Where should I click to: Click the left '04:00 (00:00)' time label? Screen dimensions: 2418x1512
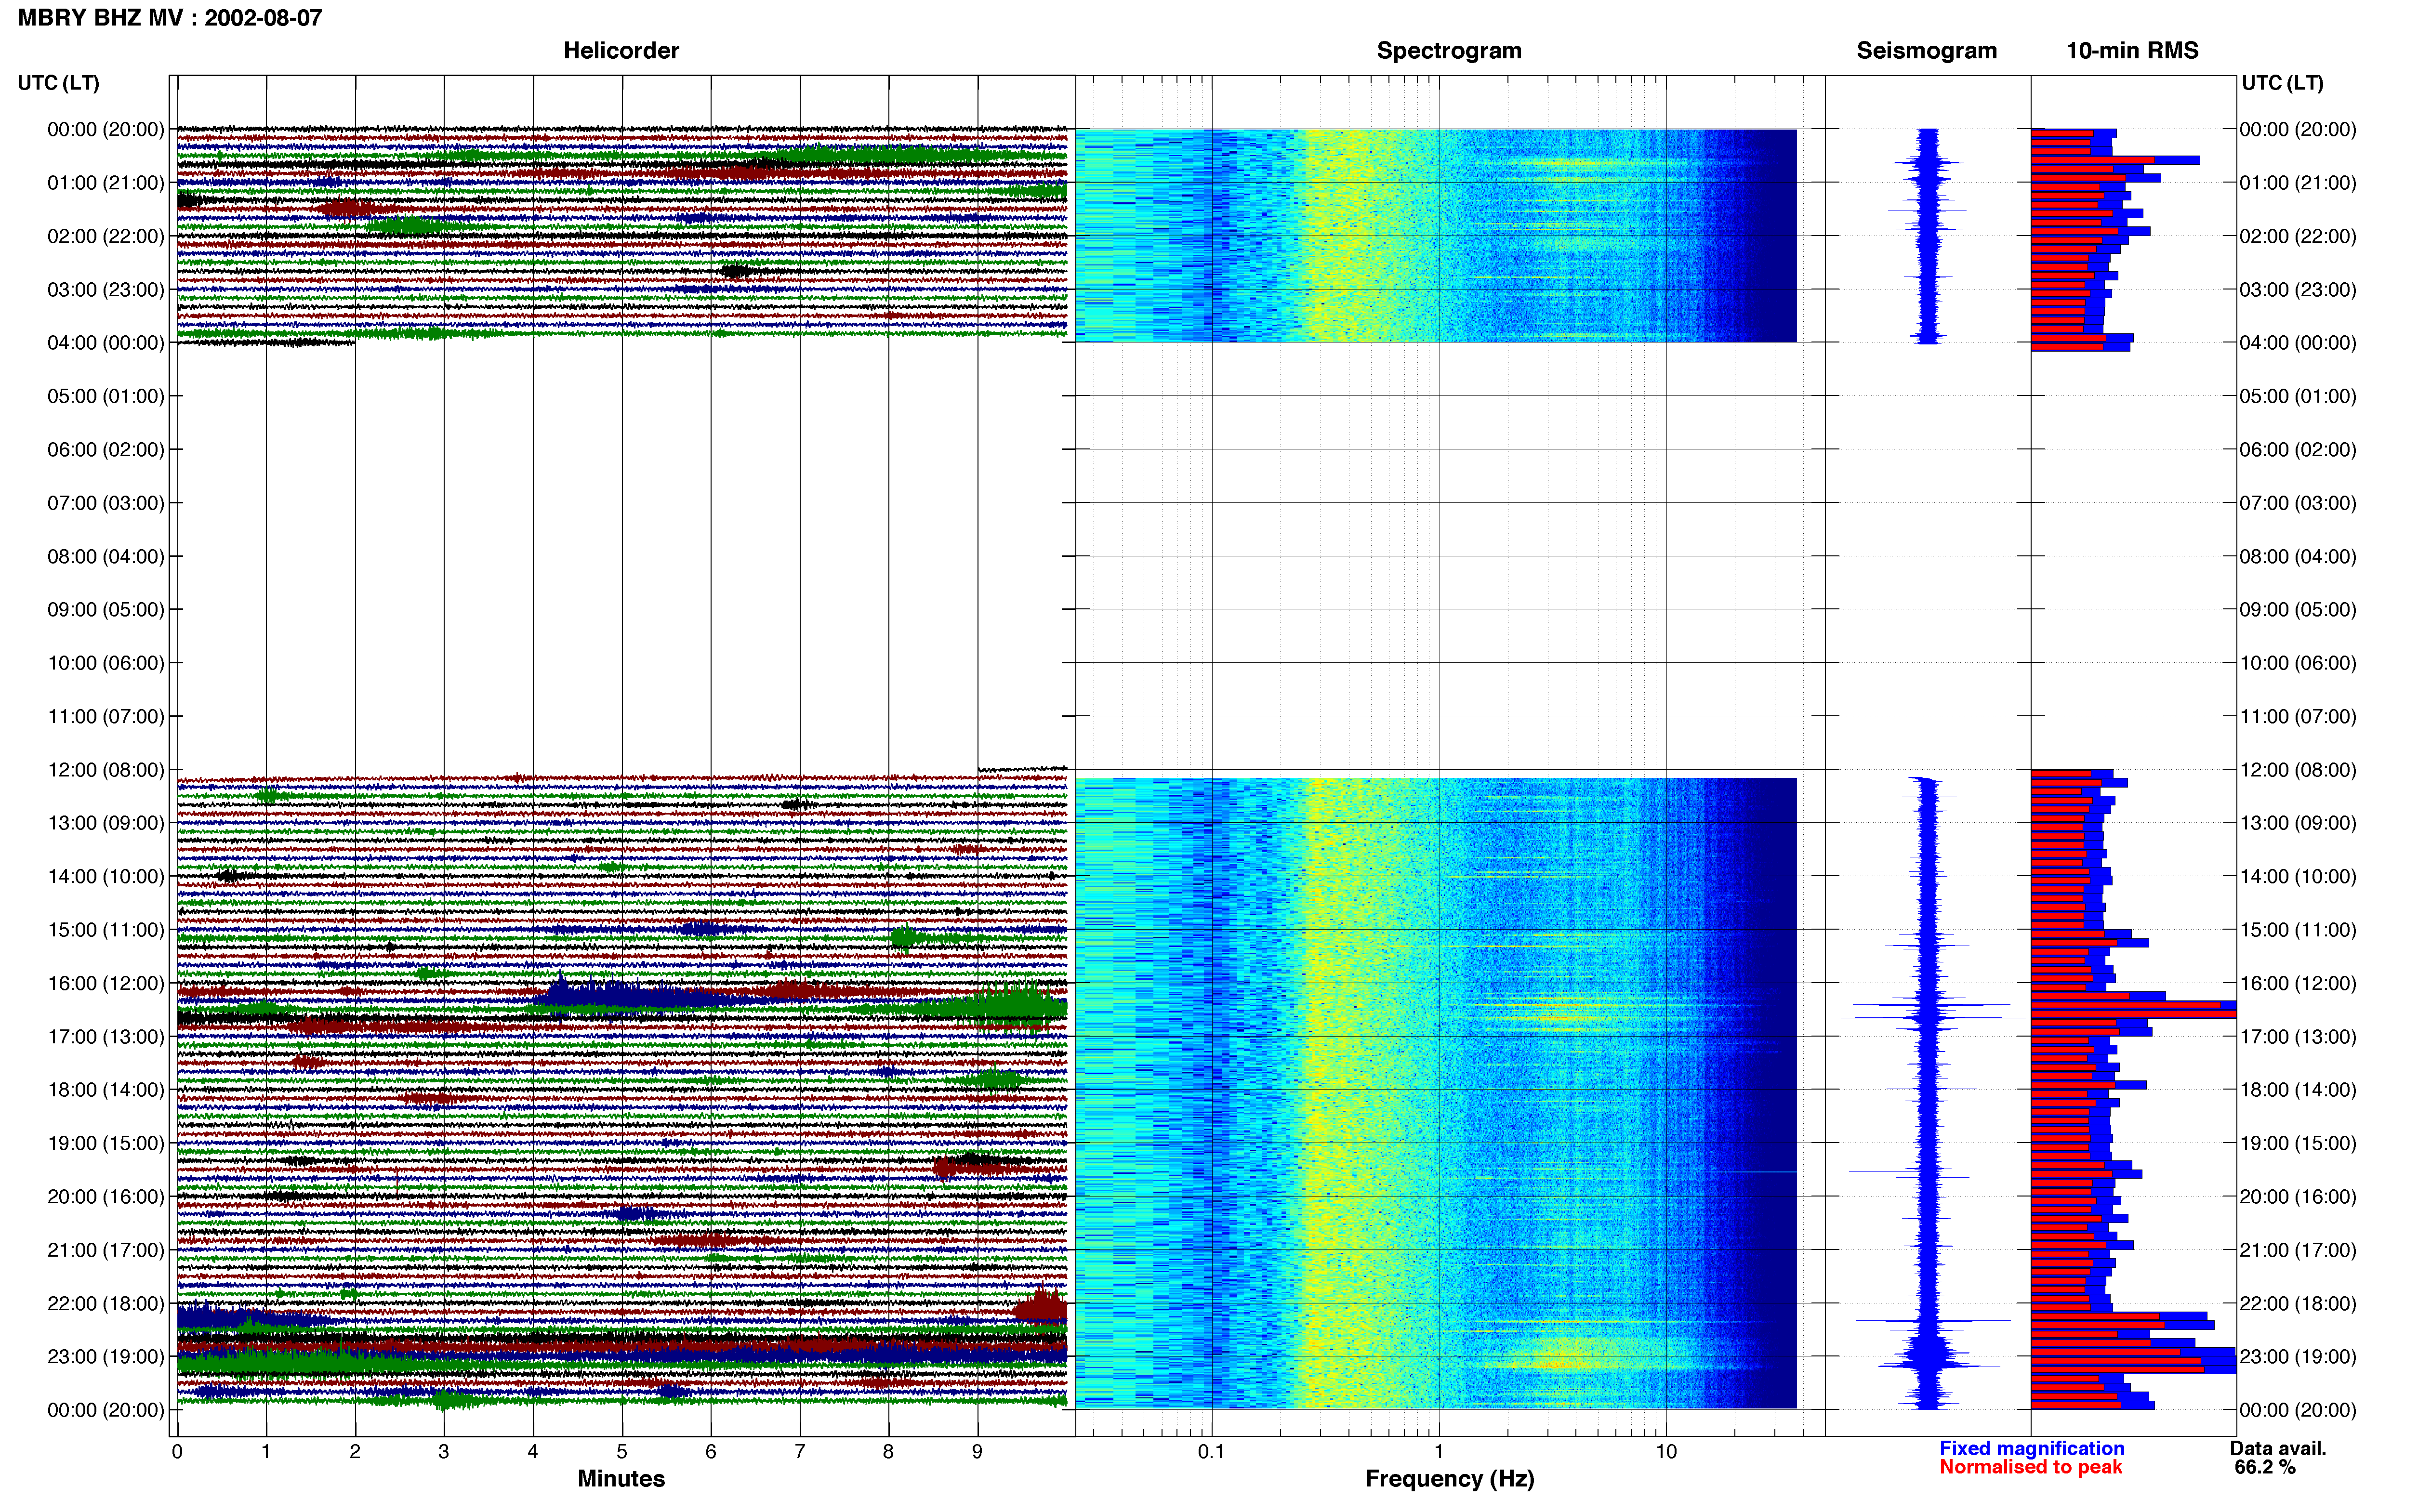click(x=106, y=343)
